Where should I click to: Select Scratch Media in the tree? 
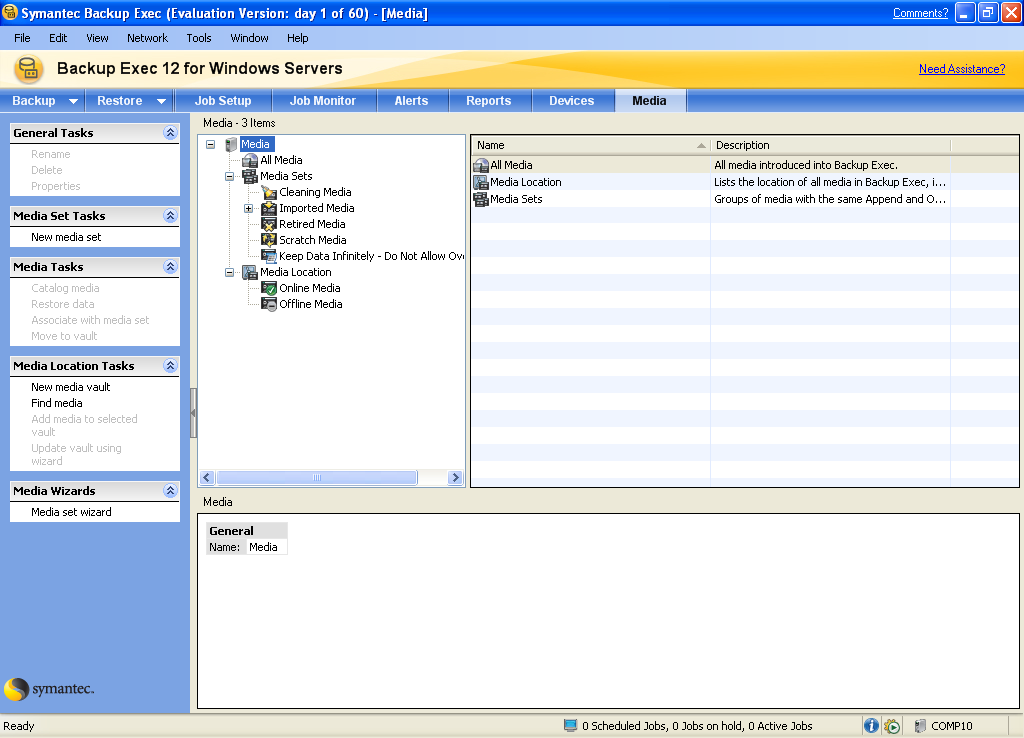[x=313, y=240]
